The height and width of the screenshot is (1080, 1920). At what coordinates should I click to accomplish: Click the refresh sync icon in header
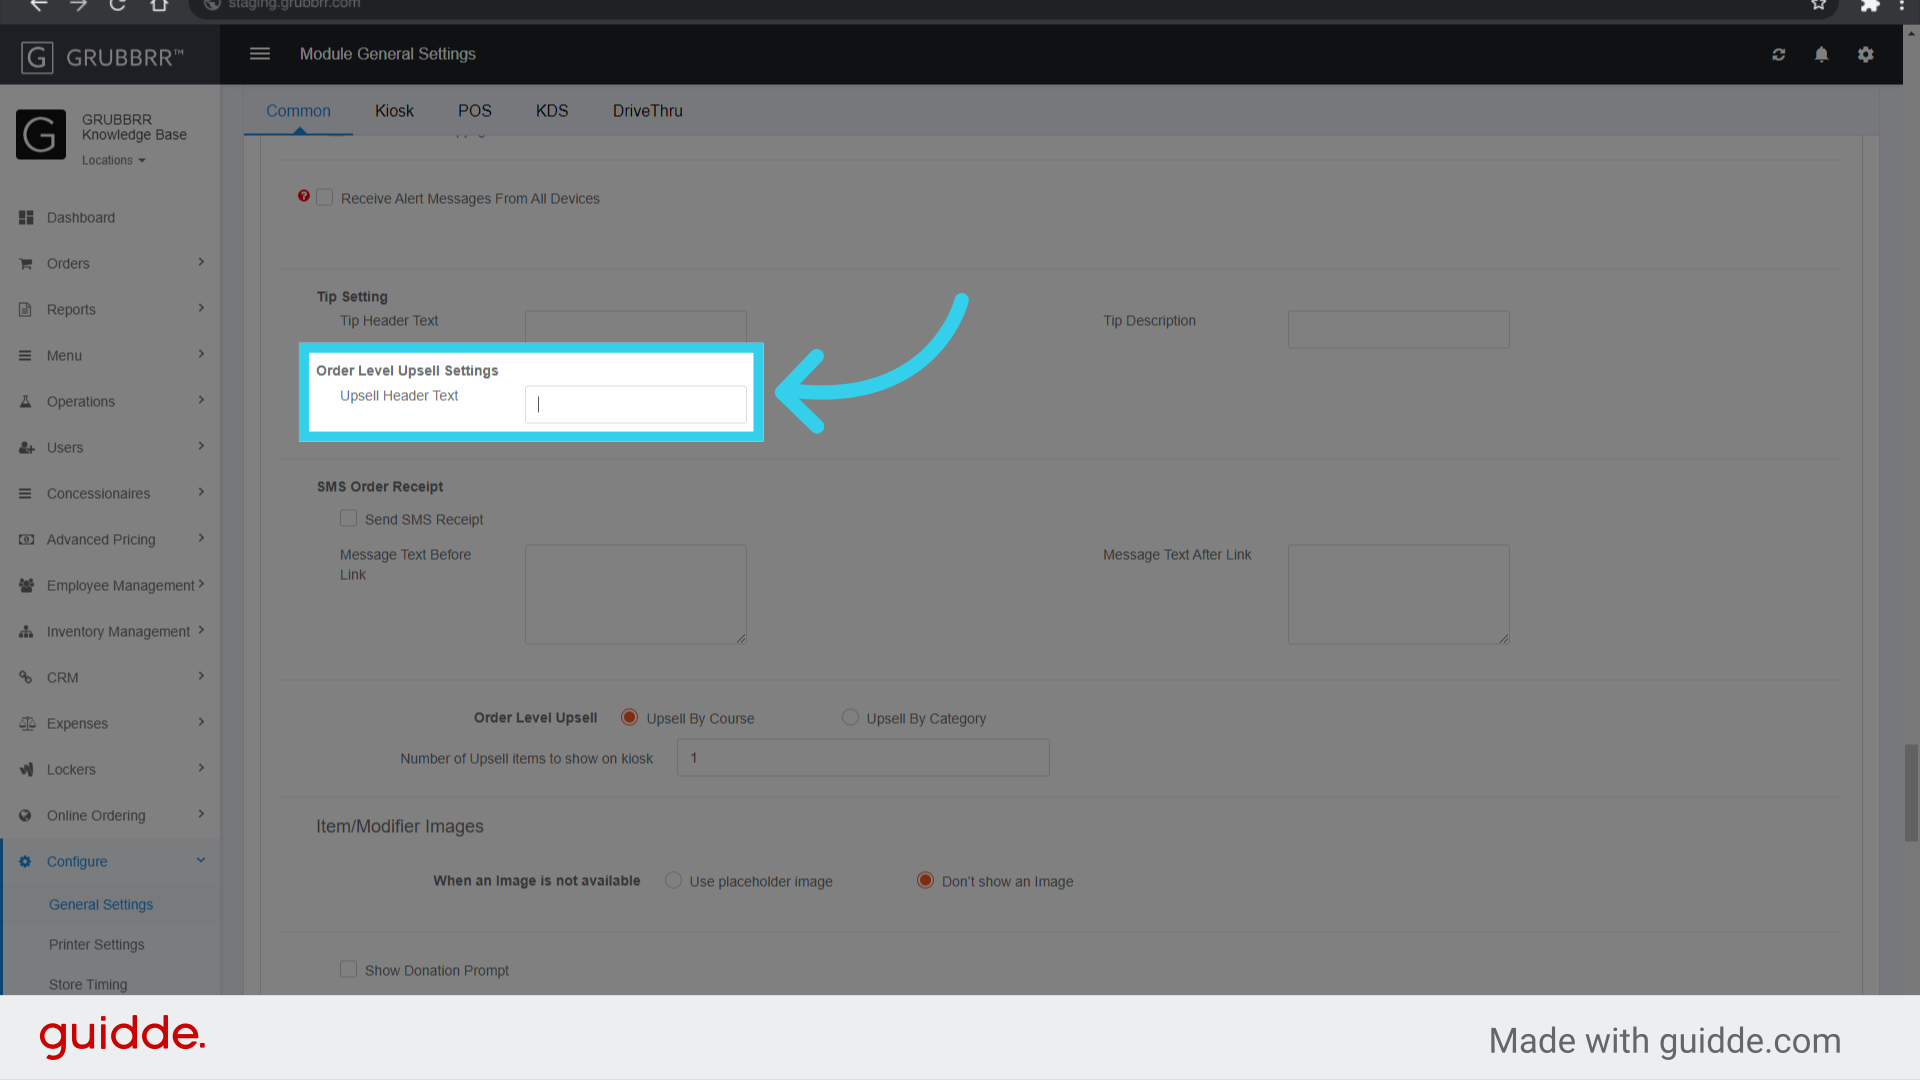pos(1778,55)
